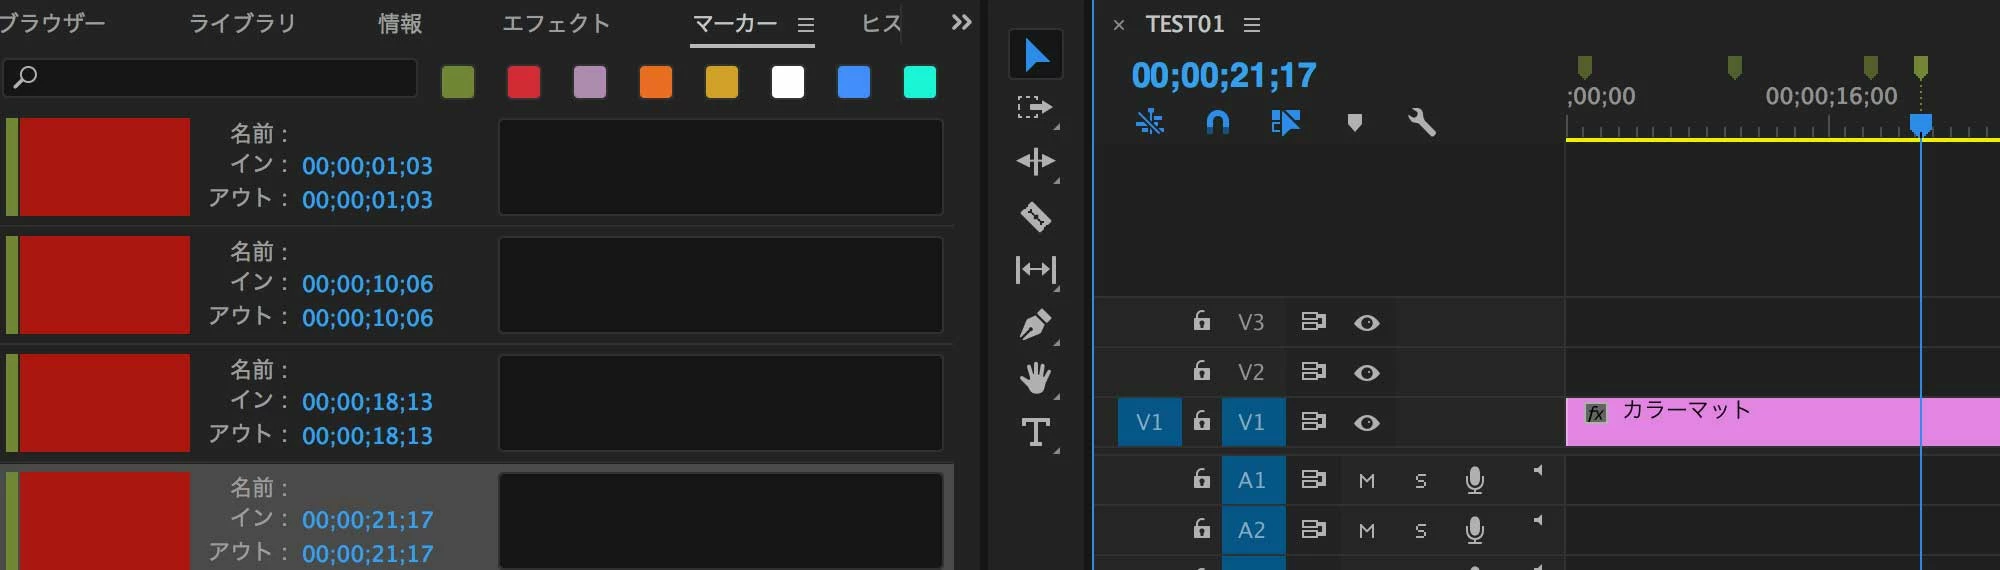Close the TEST01 sequence tab
Image resolution: width=2000 pixels, height=570 pixels.
click(1119, 25)
